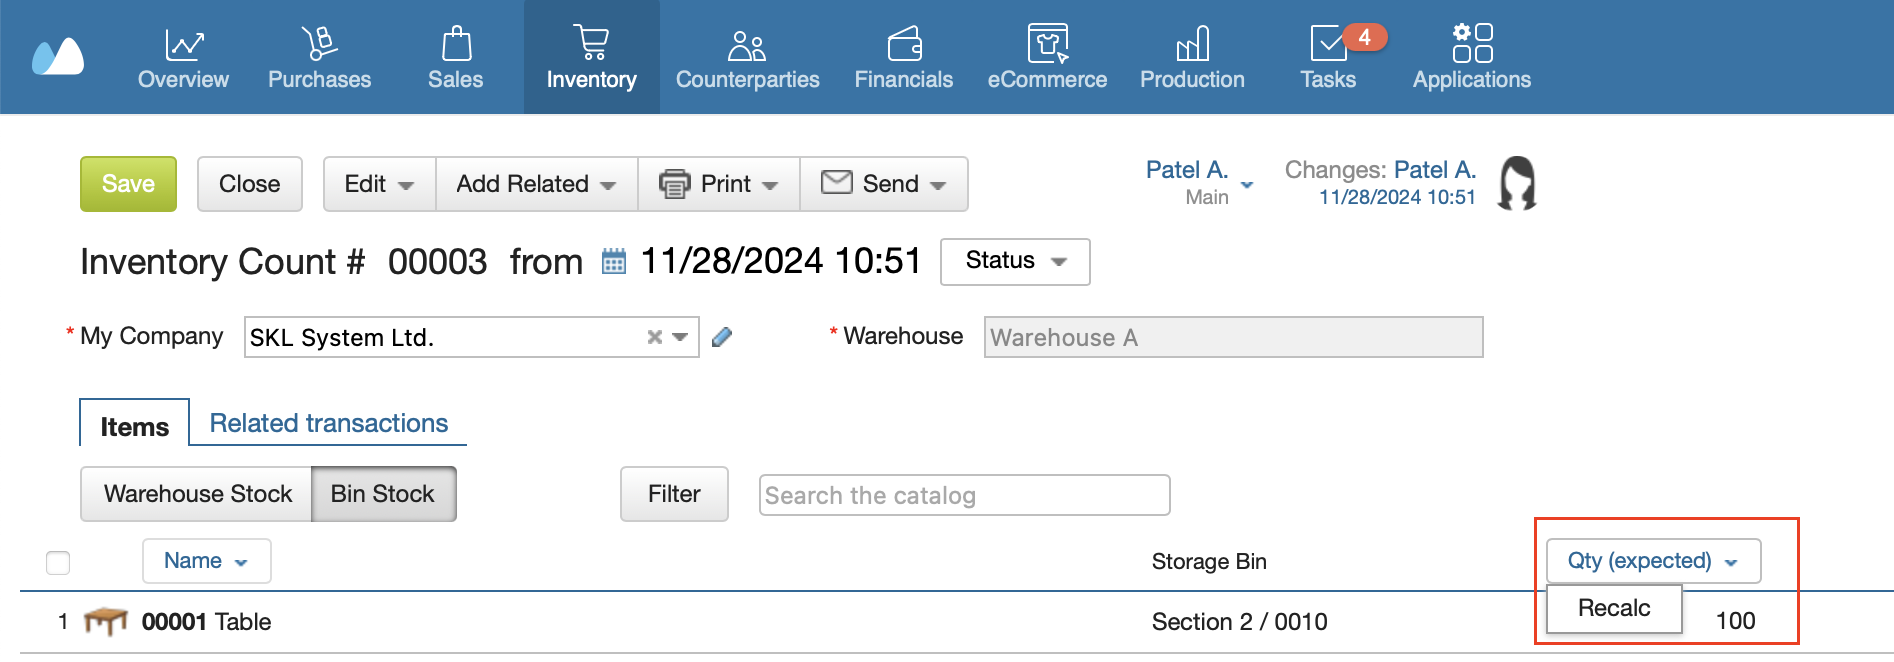1894x662 pixels.
Task: Open the Changes: Patel A. link
Action: pos(1434,170)
